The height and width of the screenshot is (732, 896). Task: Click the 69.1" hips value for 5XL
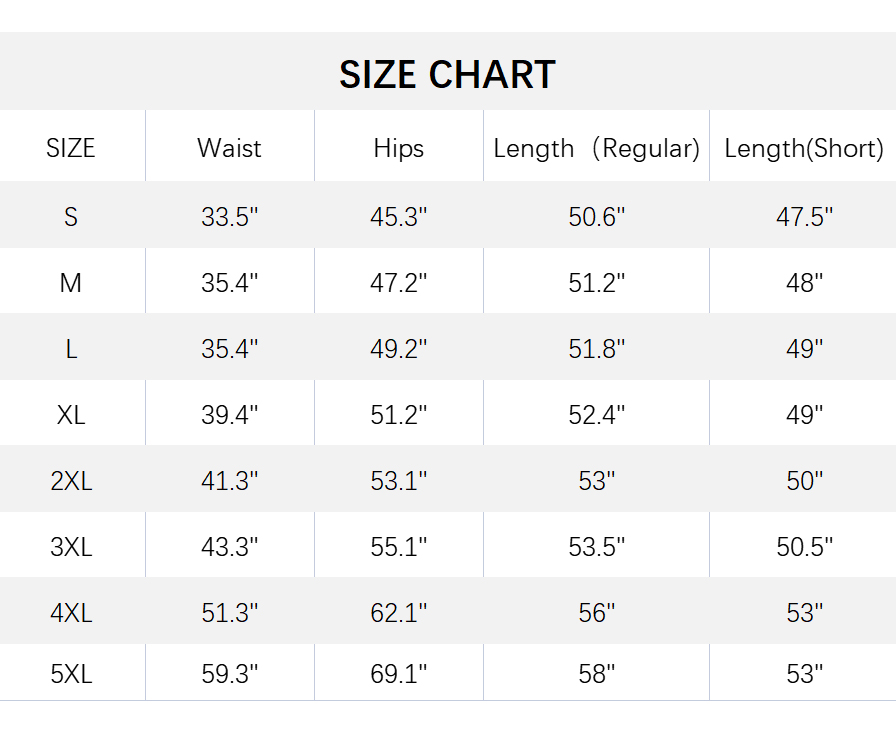398,674
